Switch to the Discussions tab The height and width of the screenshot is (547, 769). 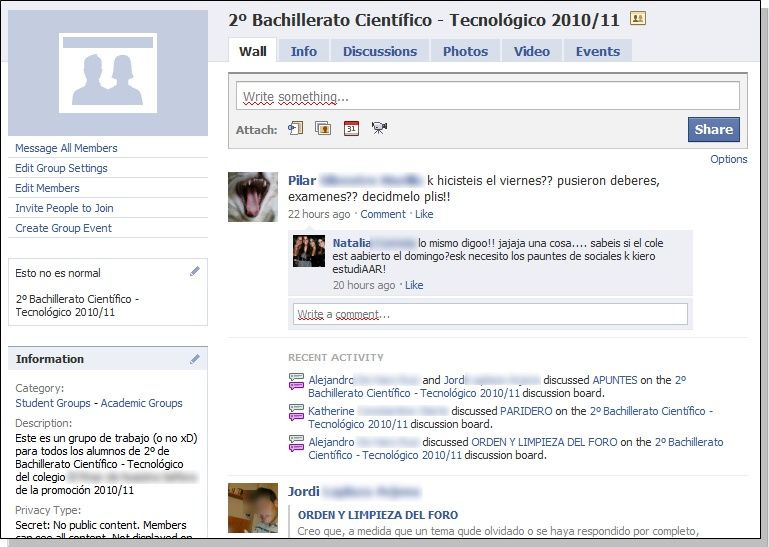click(x=379, y=51)
